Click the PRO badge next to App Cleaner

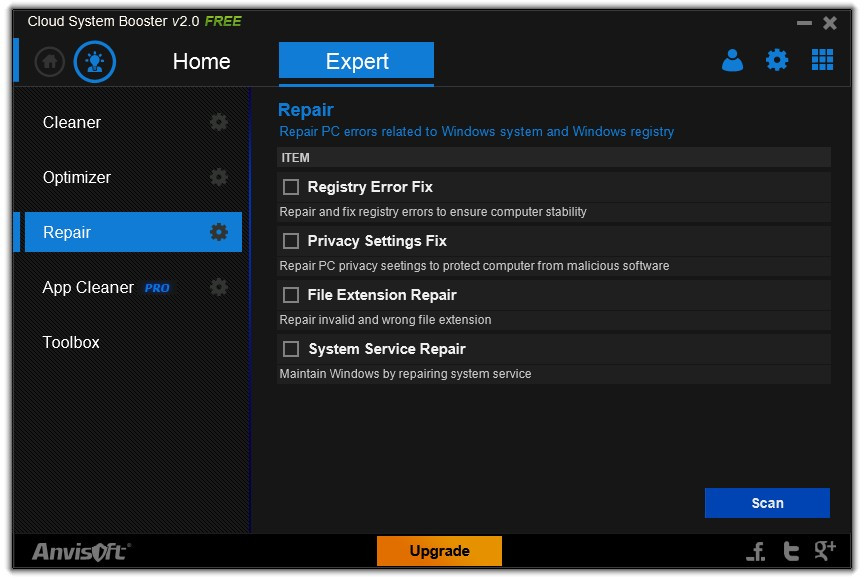click(157, 288)
